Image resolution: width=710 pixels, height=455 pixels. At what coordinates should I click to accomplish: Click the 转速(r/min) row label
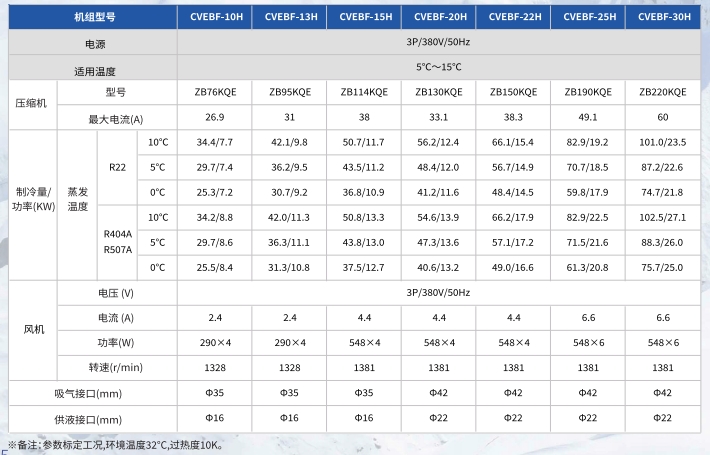pyautogui.click(x=116, y=367)
